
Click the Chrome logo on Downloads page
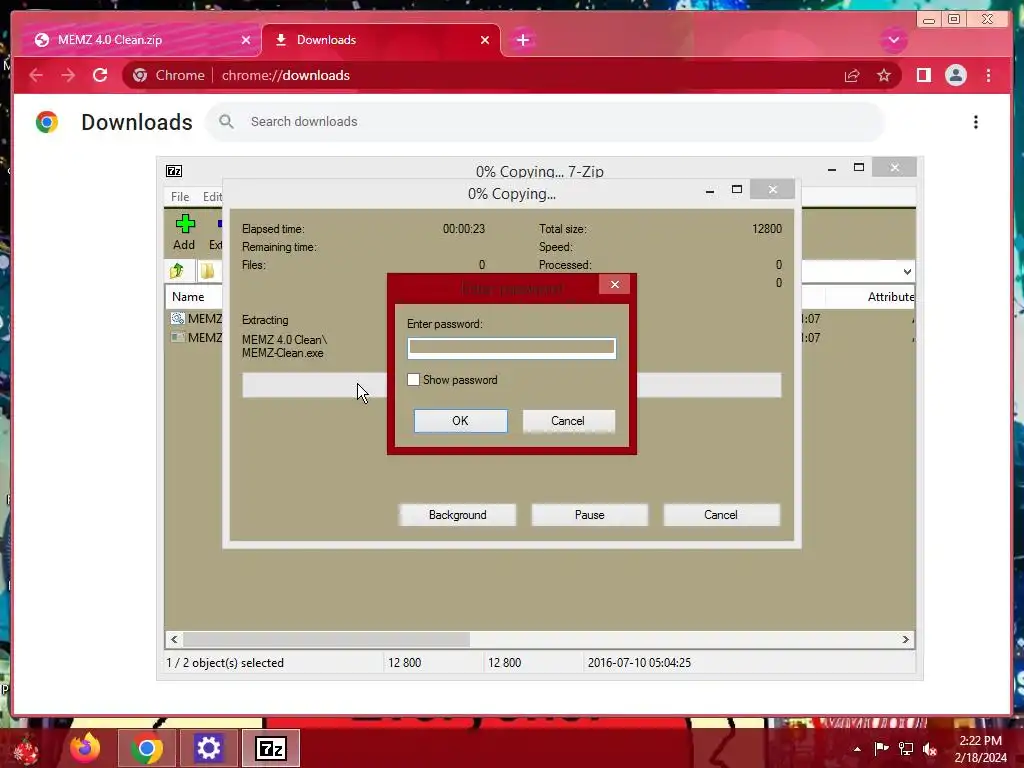pyautogui.click(x=47, y=122)
